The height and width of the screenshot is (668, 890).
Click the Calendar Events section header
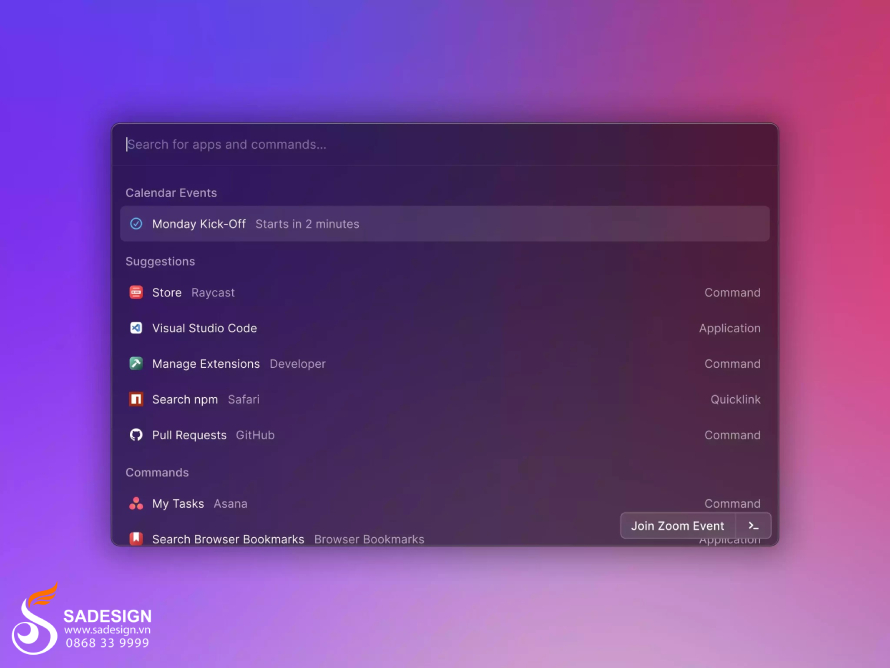tap(171, 193)
